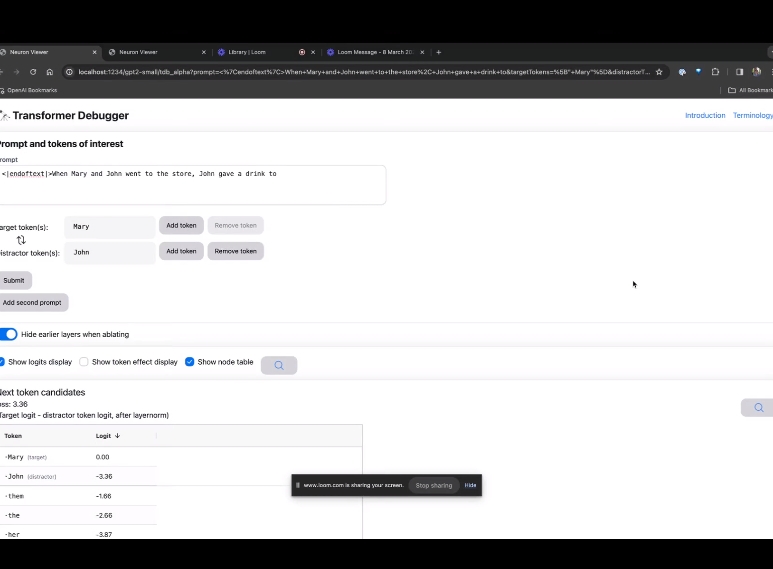Screen dimensions: 773x569
Task: Select the John (distractor) row
Action: pyautogui.click(x=78, y=476)
